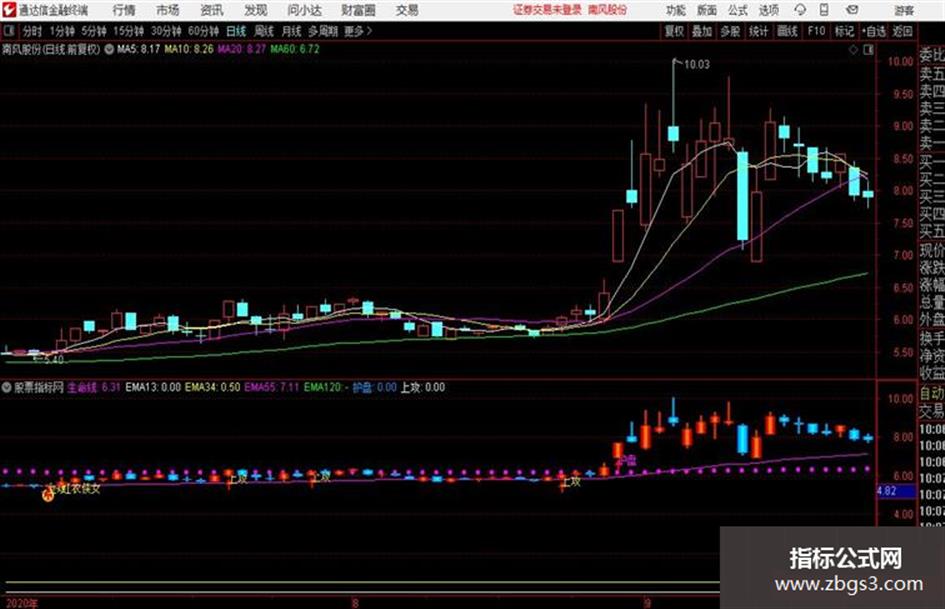945x609 pixels.
Task: Switch to 30分钟 period tab
Action: pos(166,31)
